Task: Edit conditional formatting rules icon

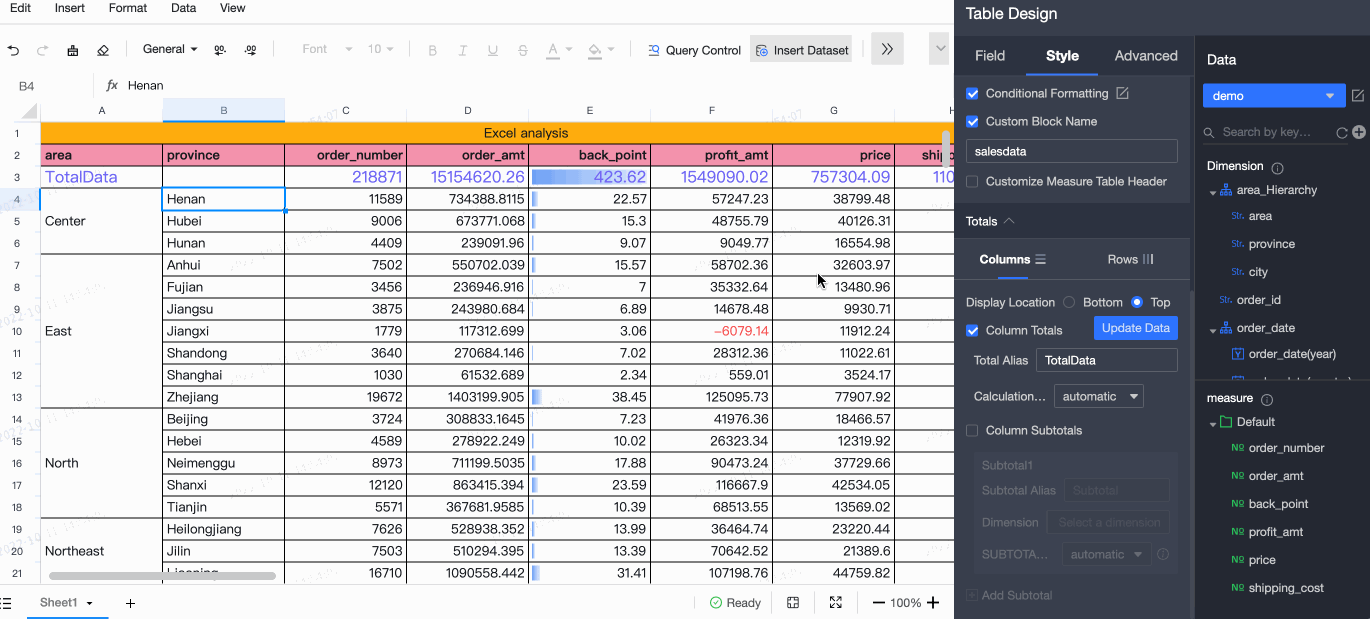Action: pos(1122,93)
